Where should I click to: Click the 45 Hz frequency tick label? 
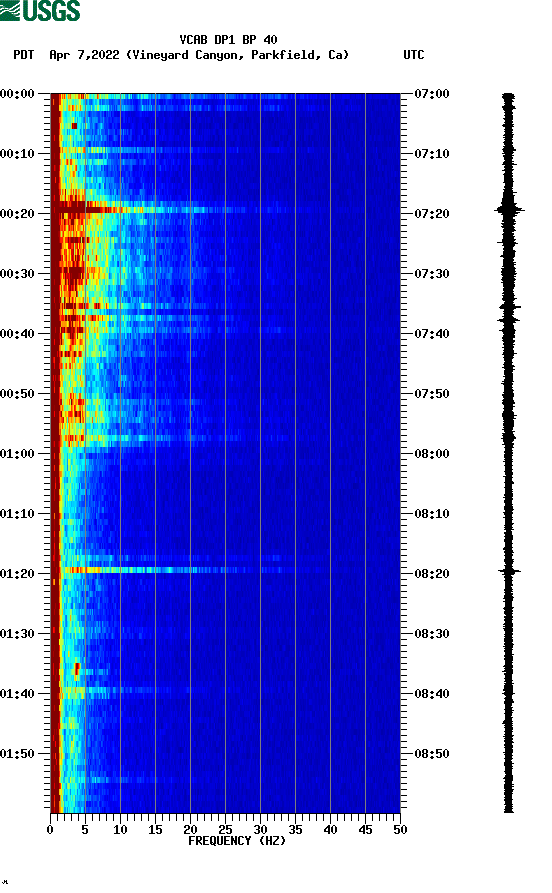tap(365, 830)
